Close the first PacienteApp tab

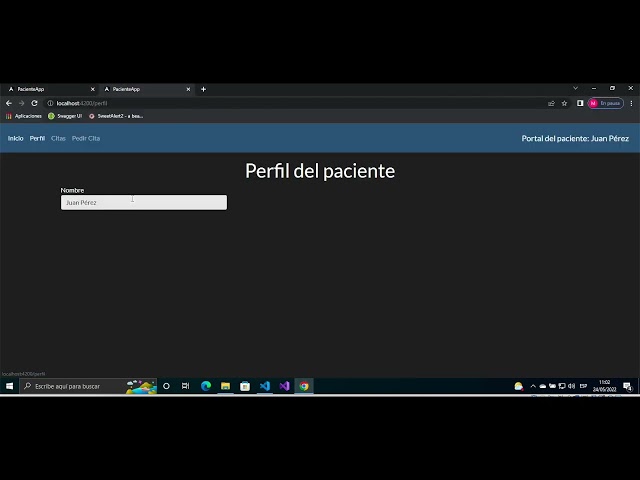click(x=93, y=89)
